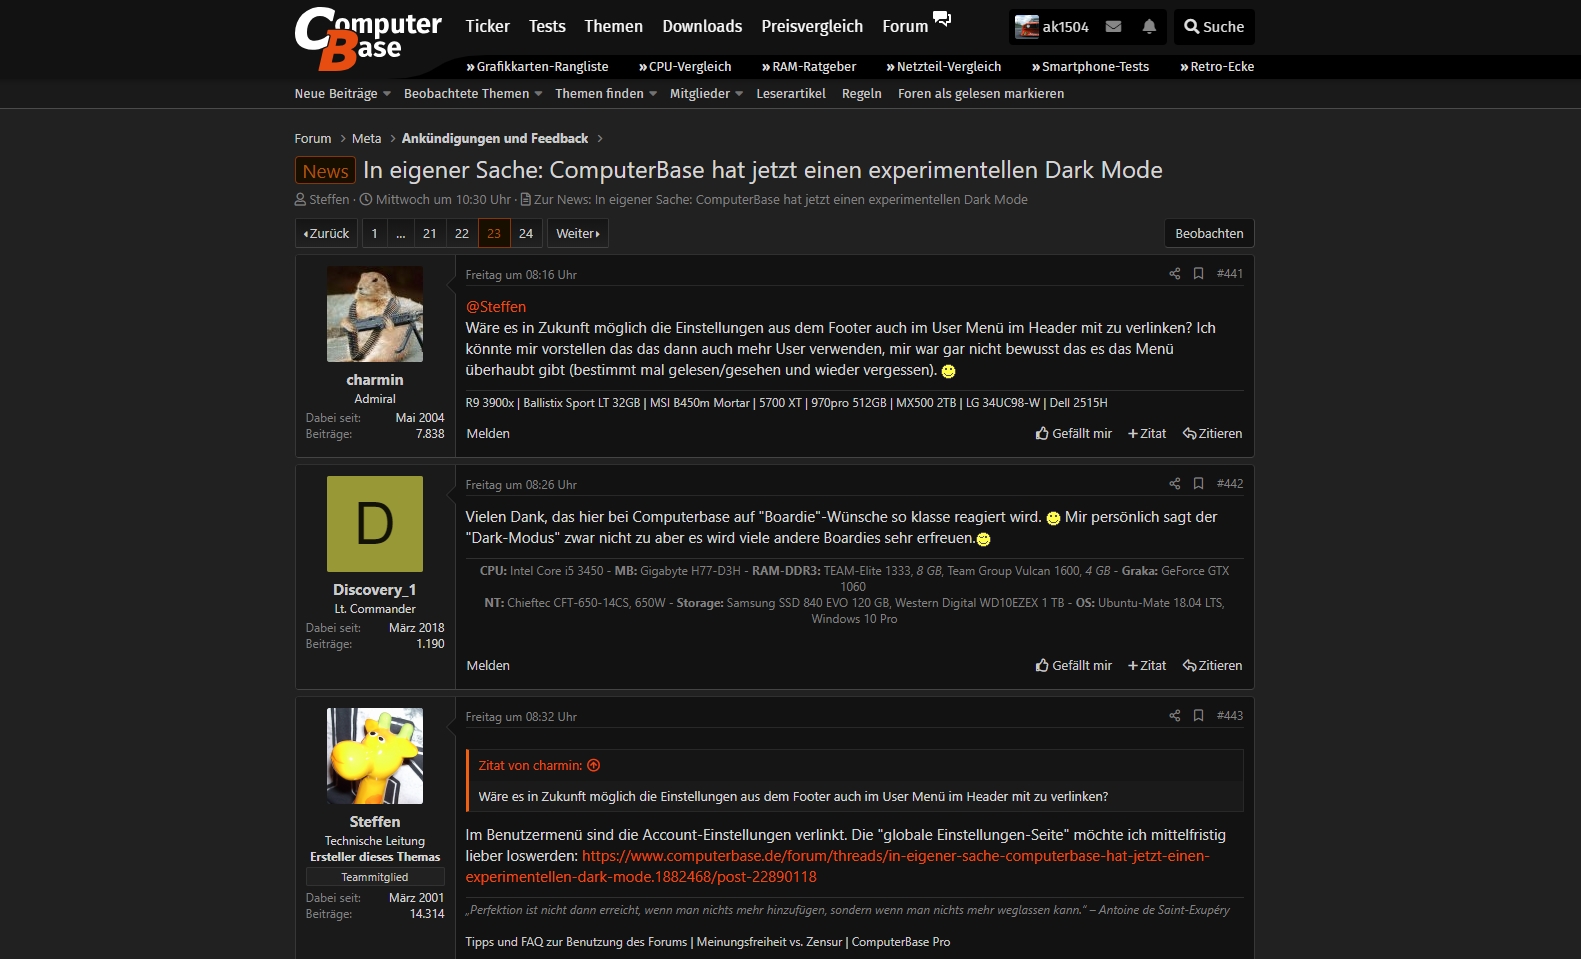Open Netzteil-Vergleich quick link
1581x959 pixels.
click(x=944, y=67)
